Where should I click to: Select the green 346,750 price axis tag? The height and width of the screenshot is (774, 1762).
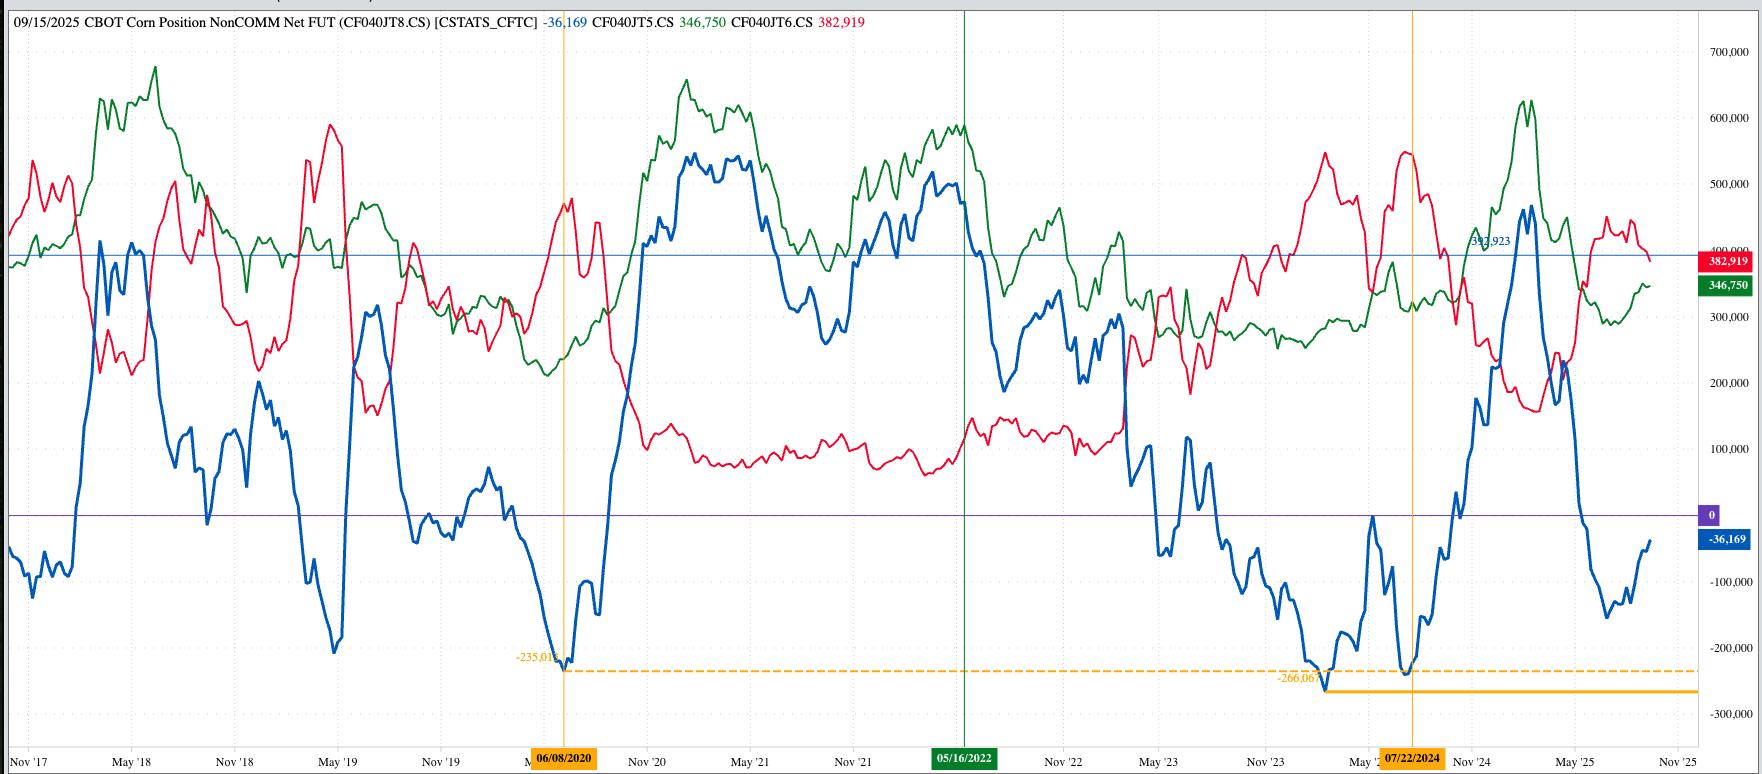(x=1727, y=285)
